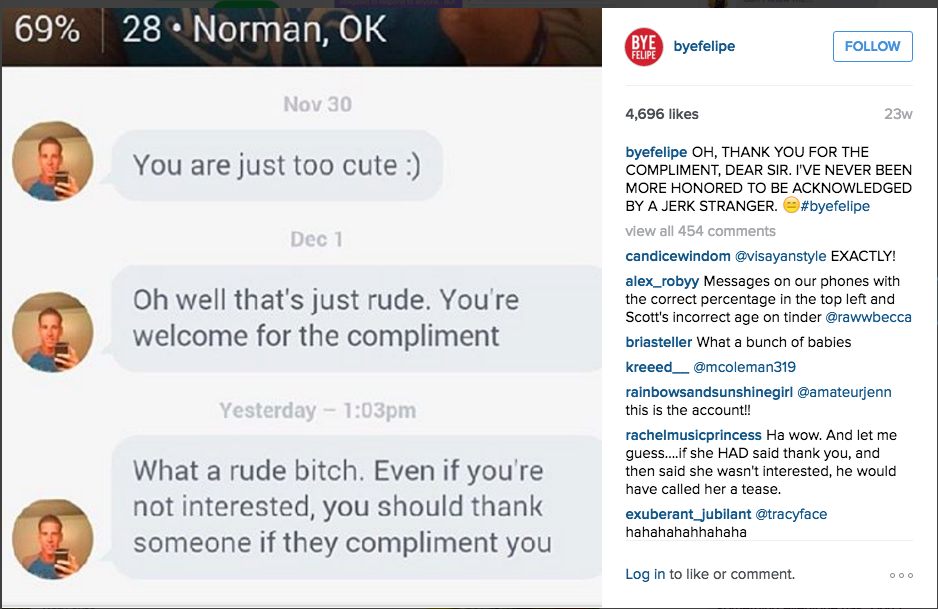View the 4,696 likes list
Image resolution: width=938 pixels, height=609 pixels.
[662, 114]
